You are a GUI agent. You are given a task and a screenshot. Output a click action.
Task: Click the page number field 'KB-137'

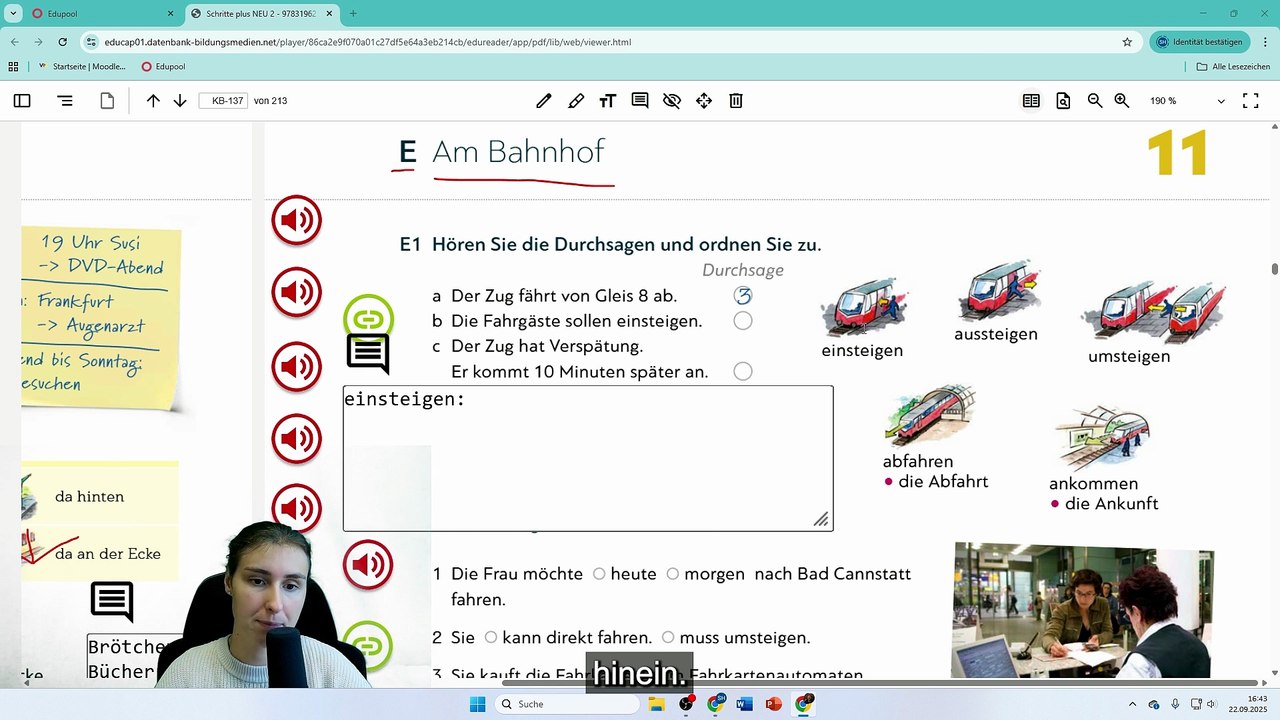click(223, 101)
